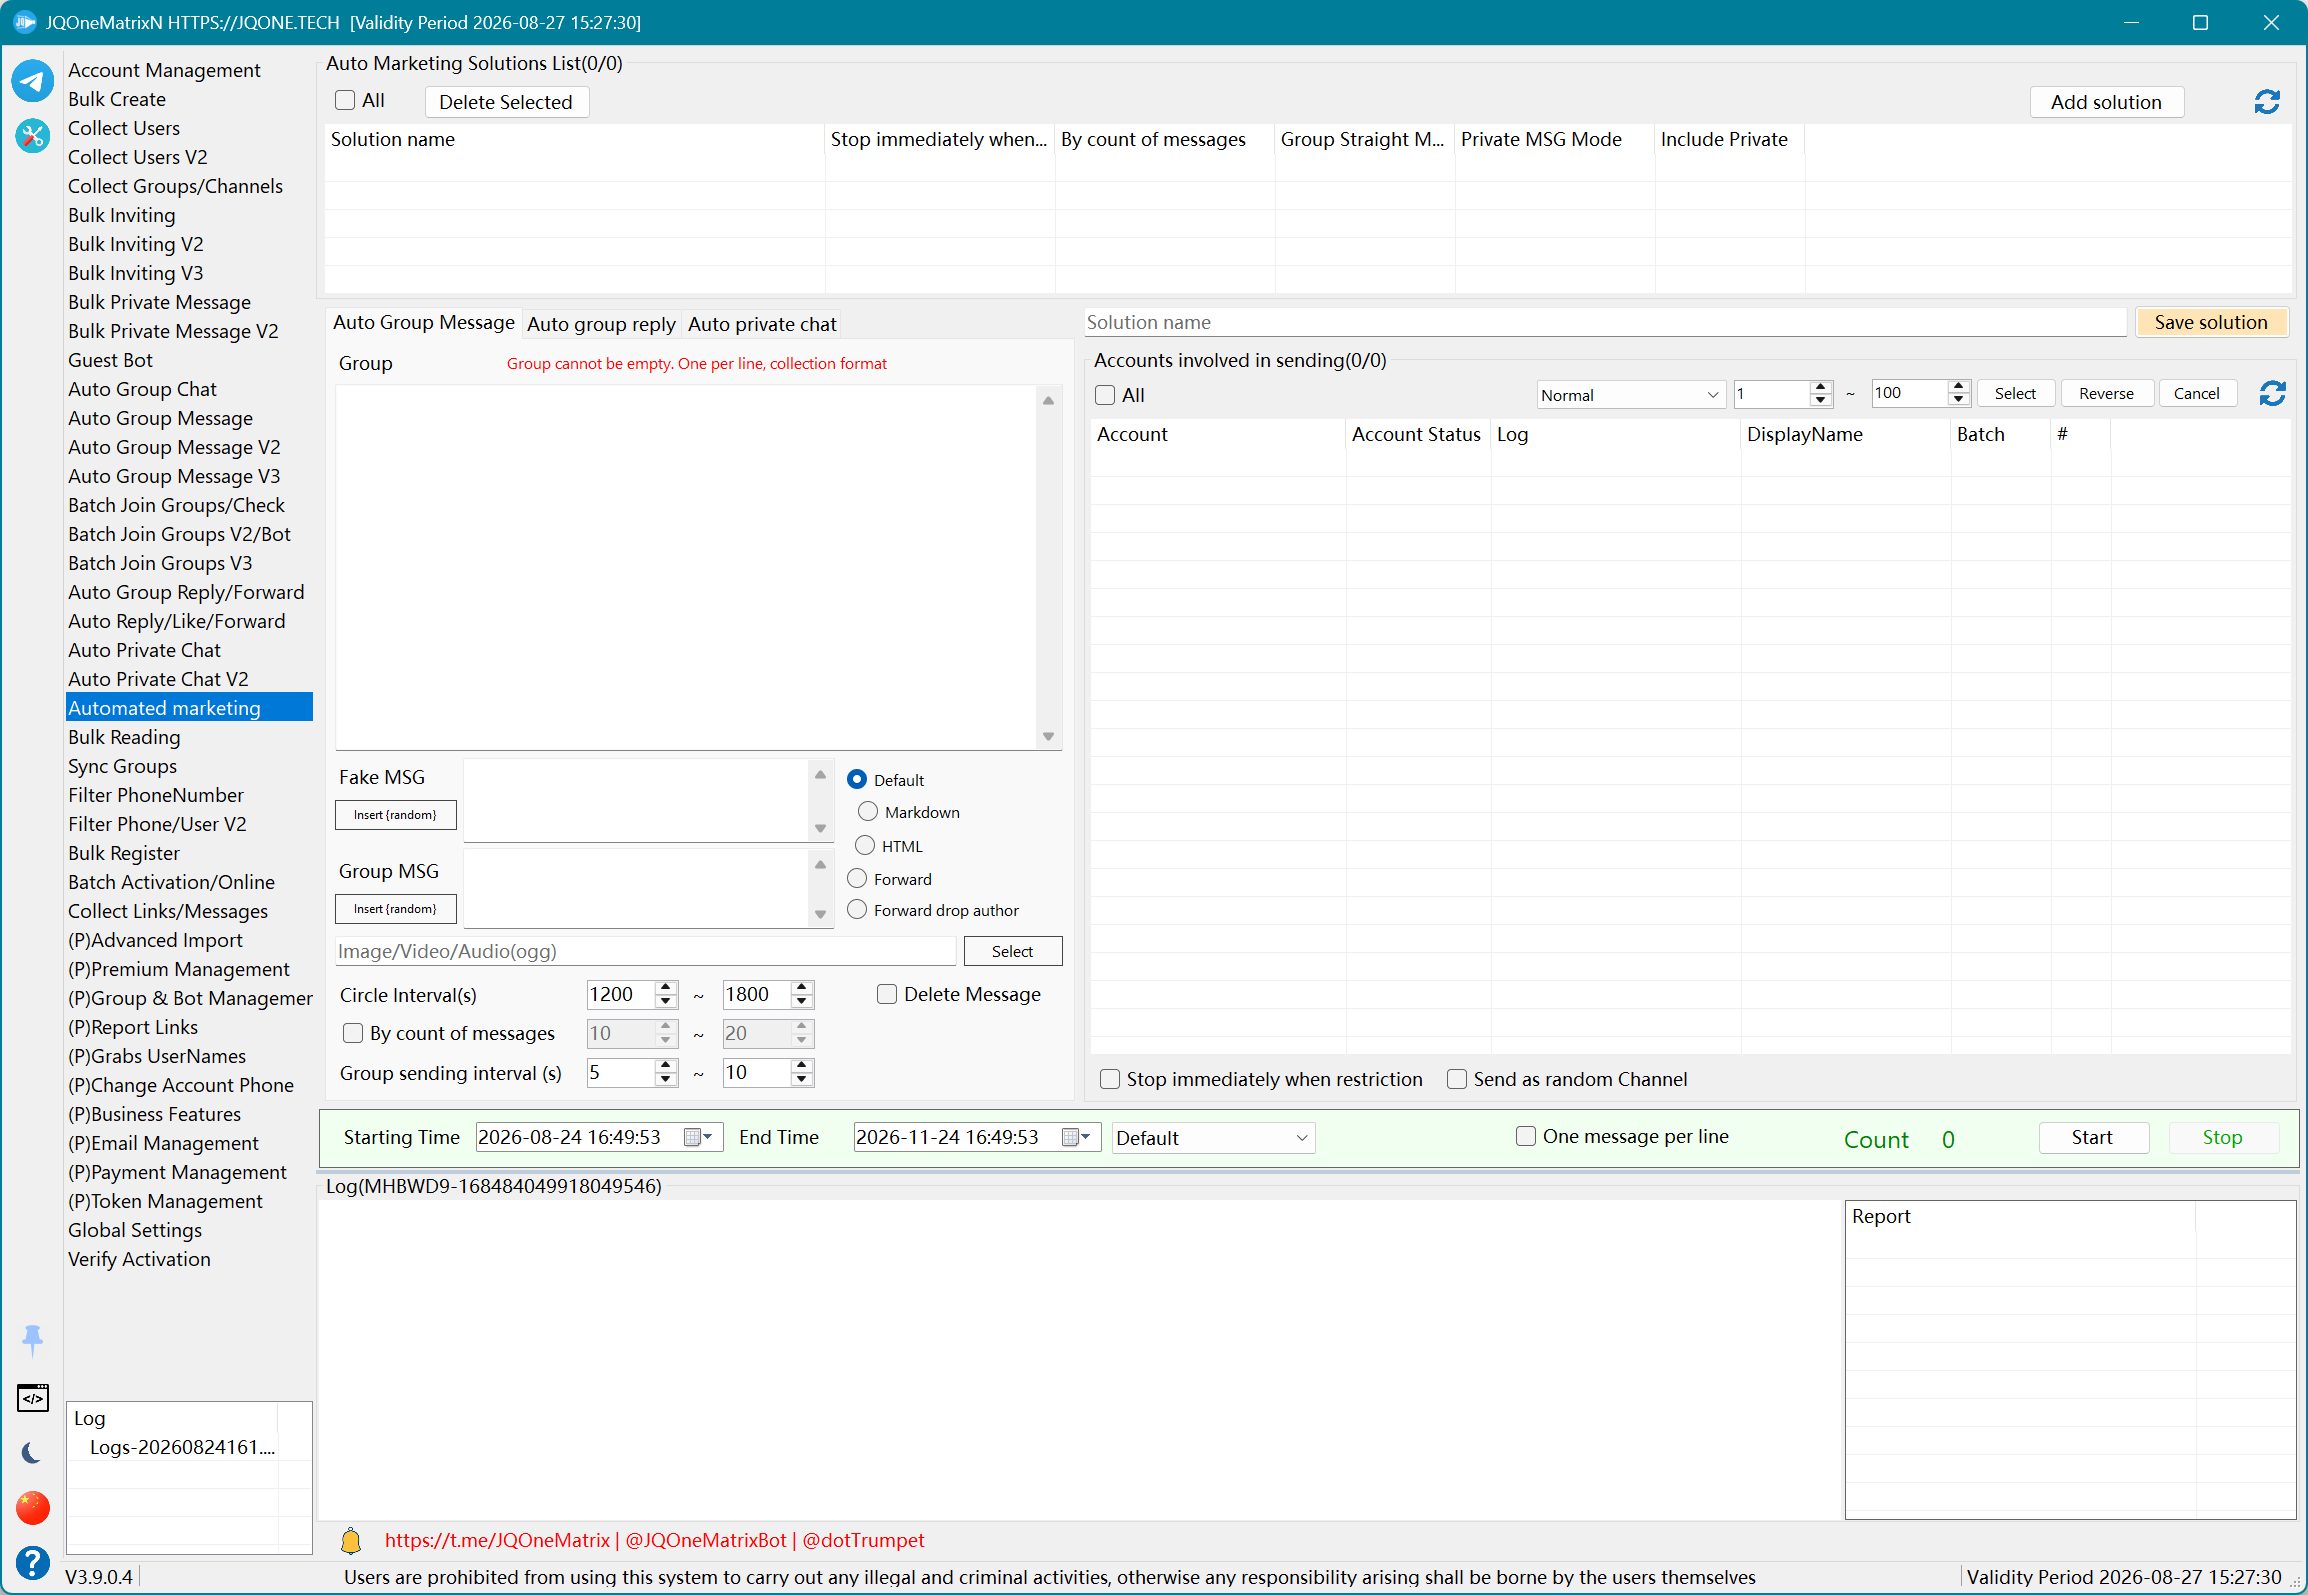
Task: Open help question mark icon
Action: coord(32,1562)
